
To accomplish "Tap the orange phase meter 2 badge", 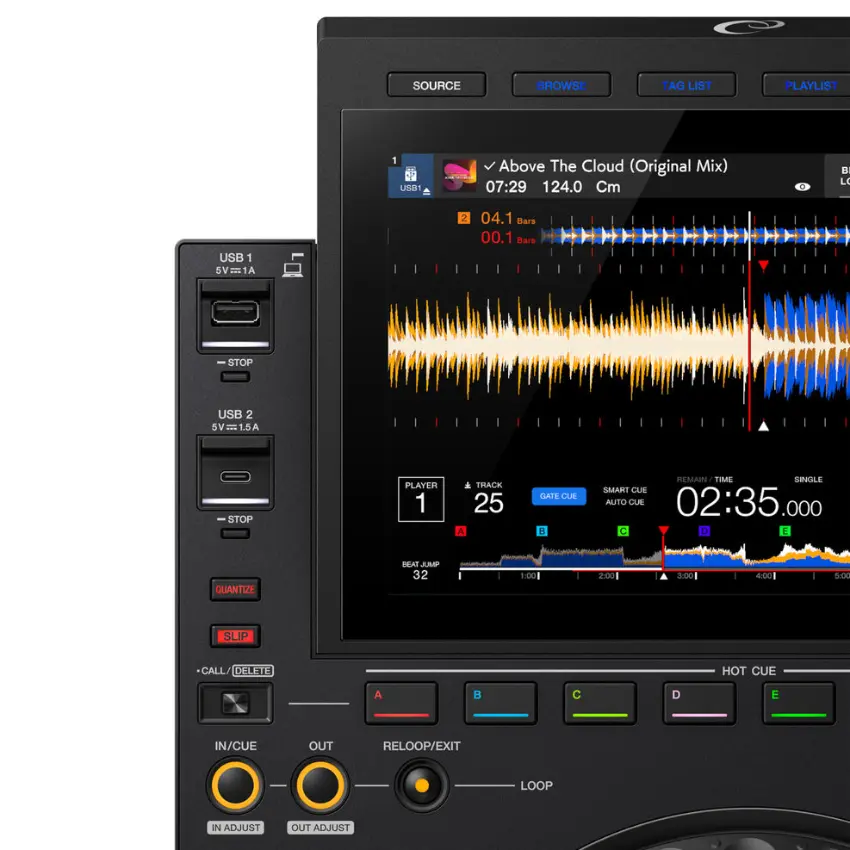I will click(x=463, y=218).
